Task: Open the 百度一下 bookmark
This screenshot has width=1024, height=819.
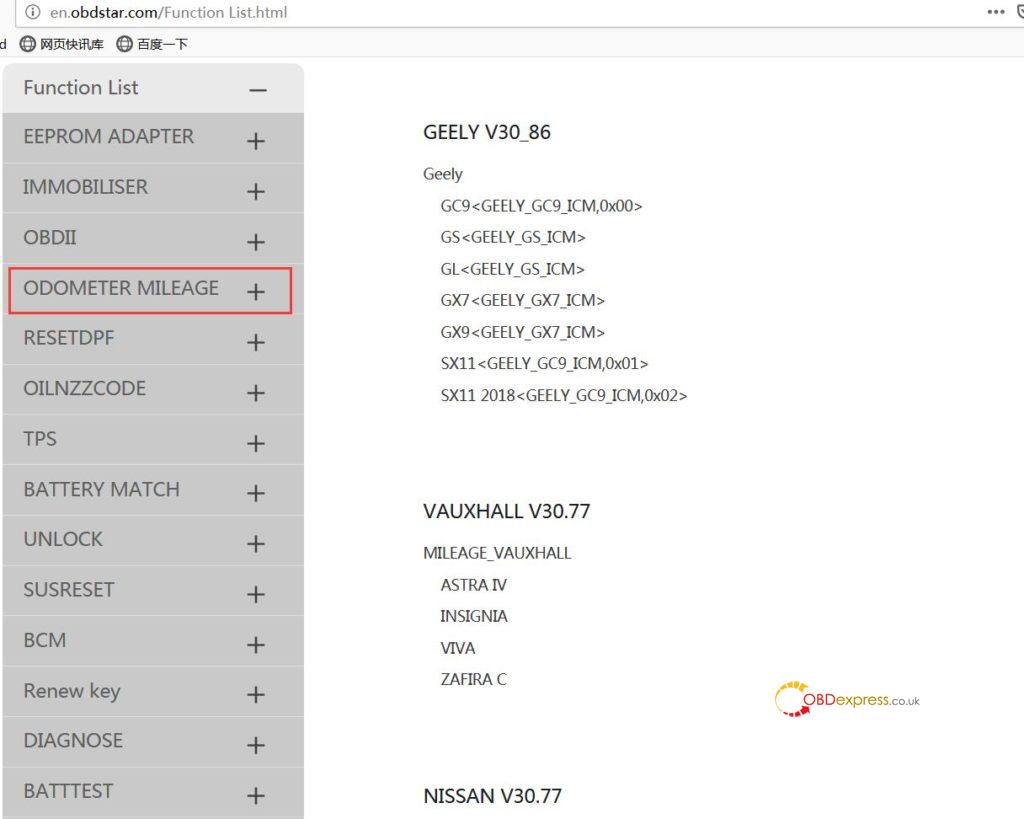Action: pyautogui.click(x=152, y=44)
